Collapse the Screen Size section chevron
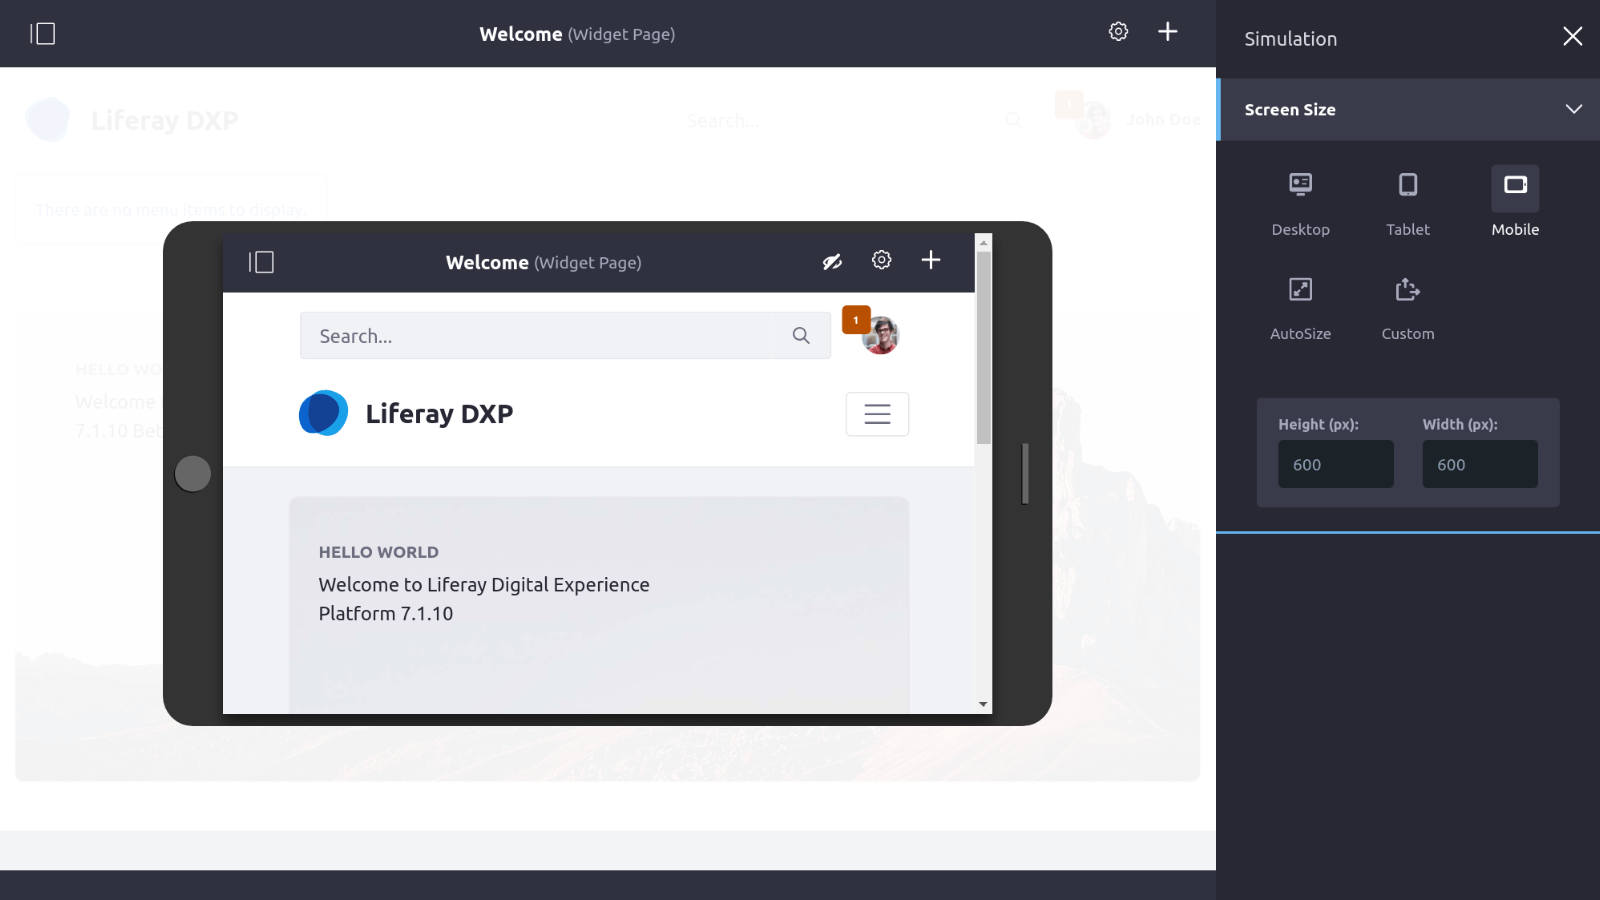This screenshot has height=900, width=1600. click(1573, 109)
